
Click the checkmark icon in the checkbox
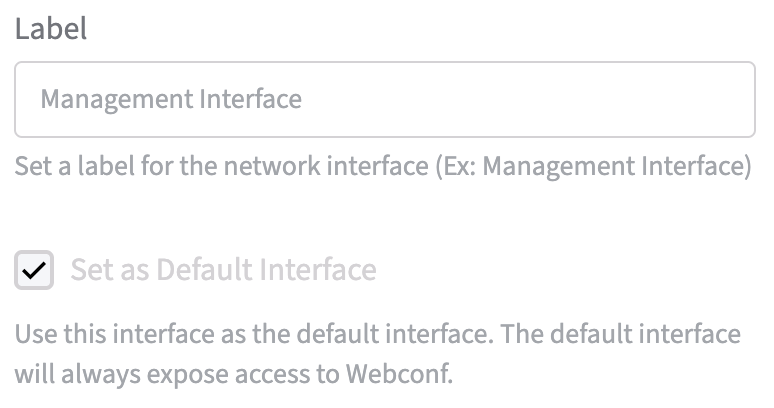pyautogui.click(x=34, y=270)
